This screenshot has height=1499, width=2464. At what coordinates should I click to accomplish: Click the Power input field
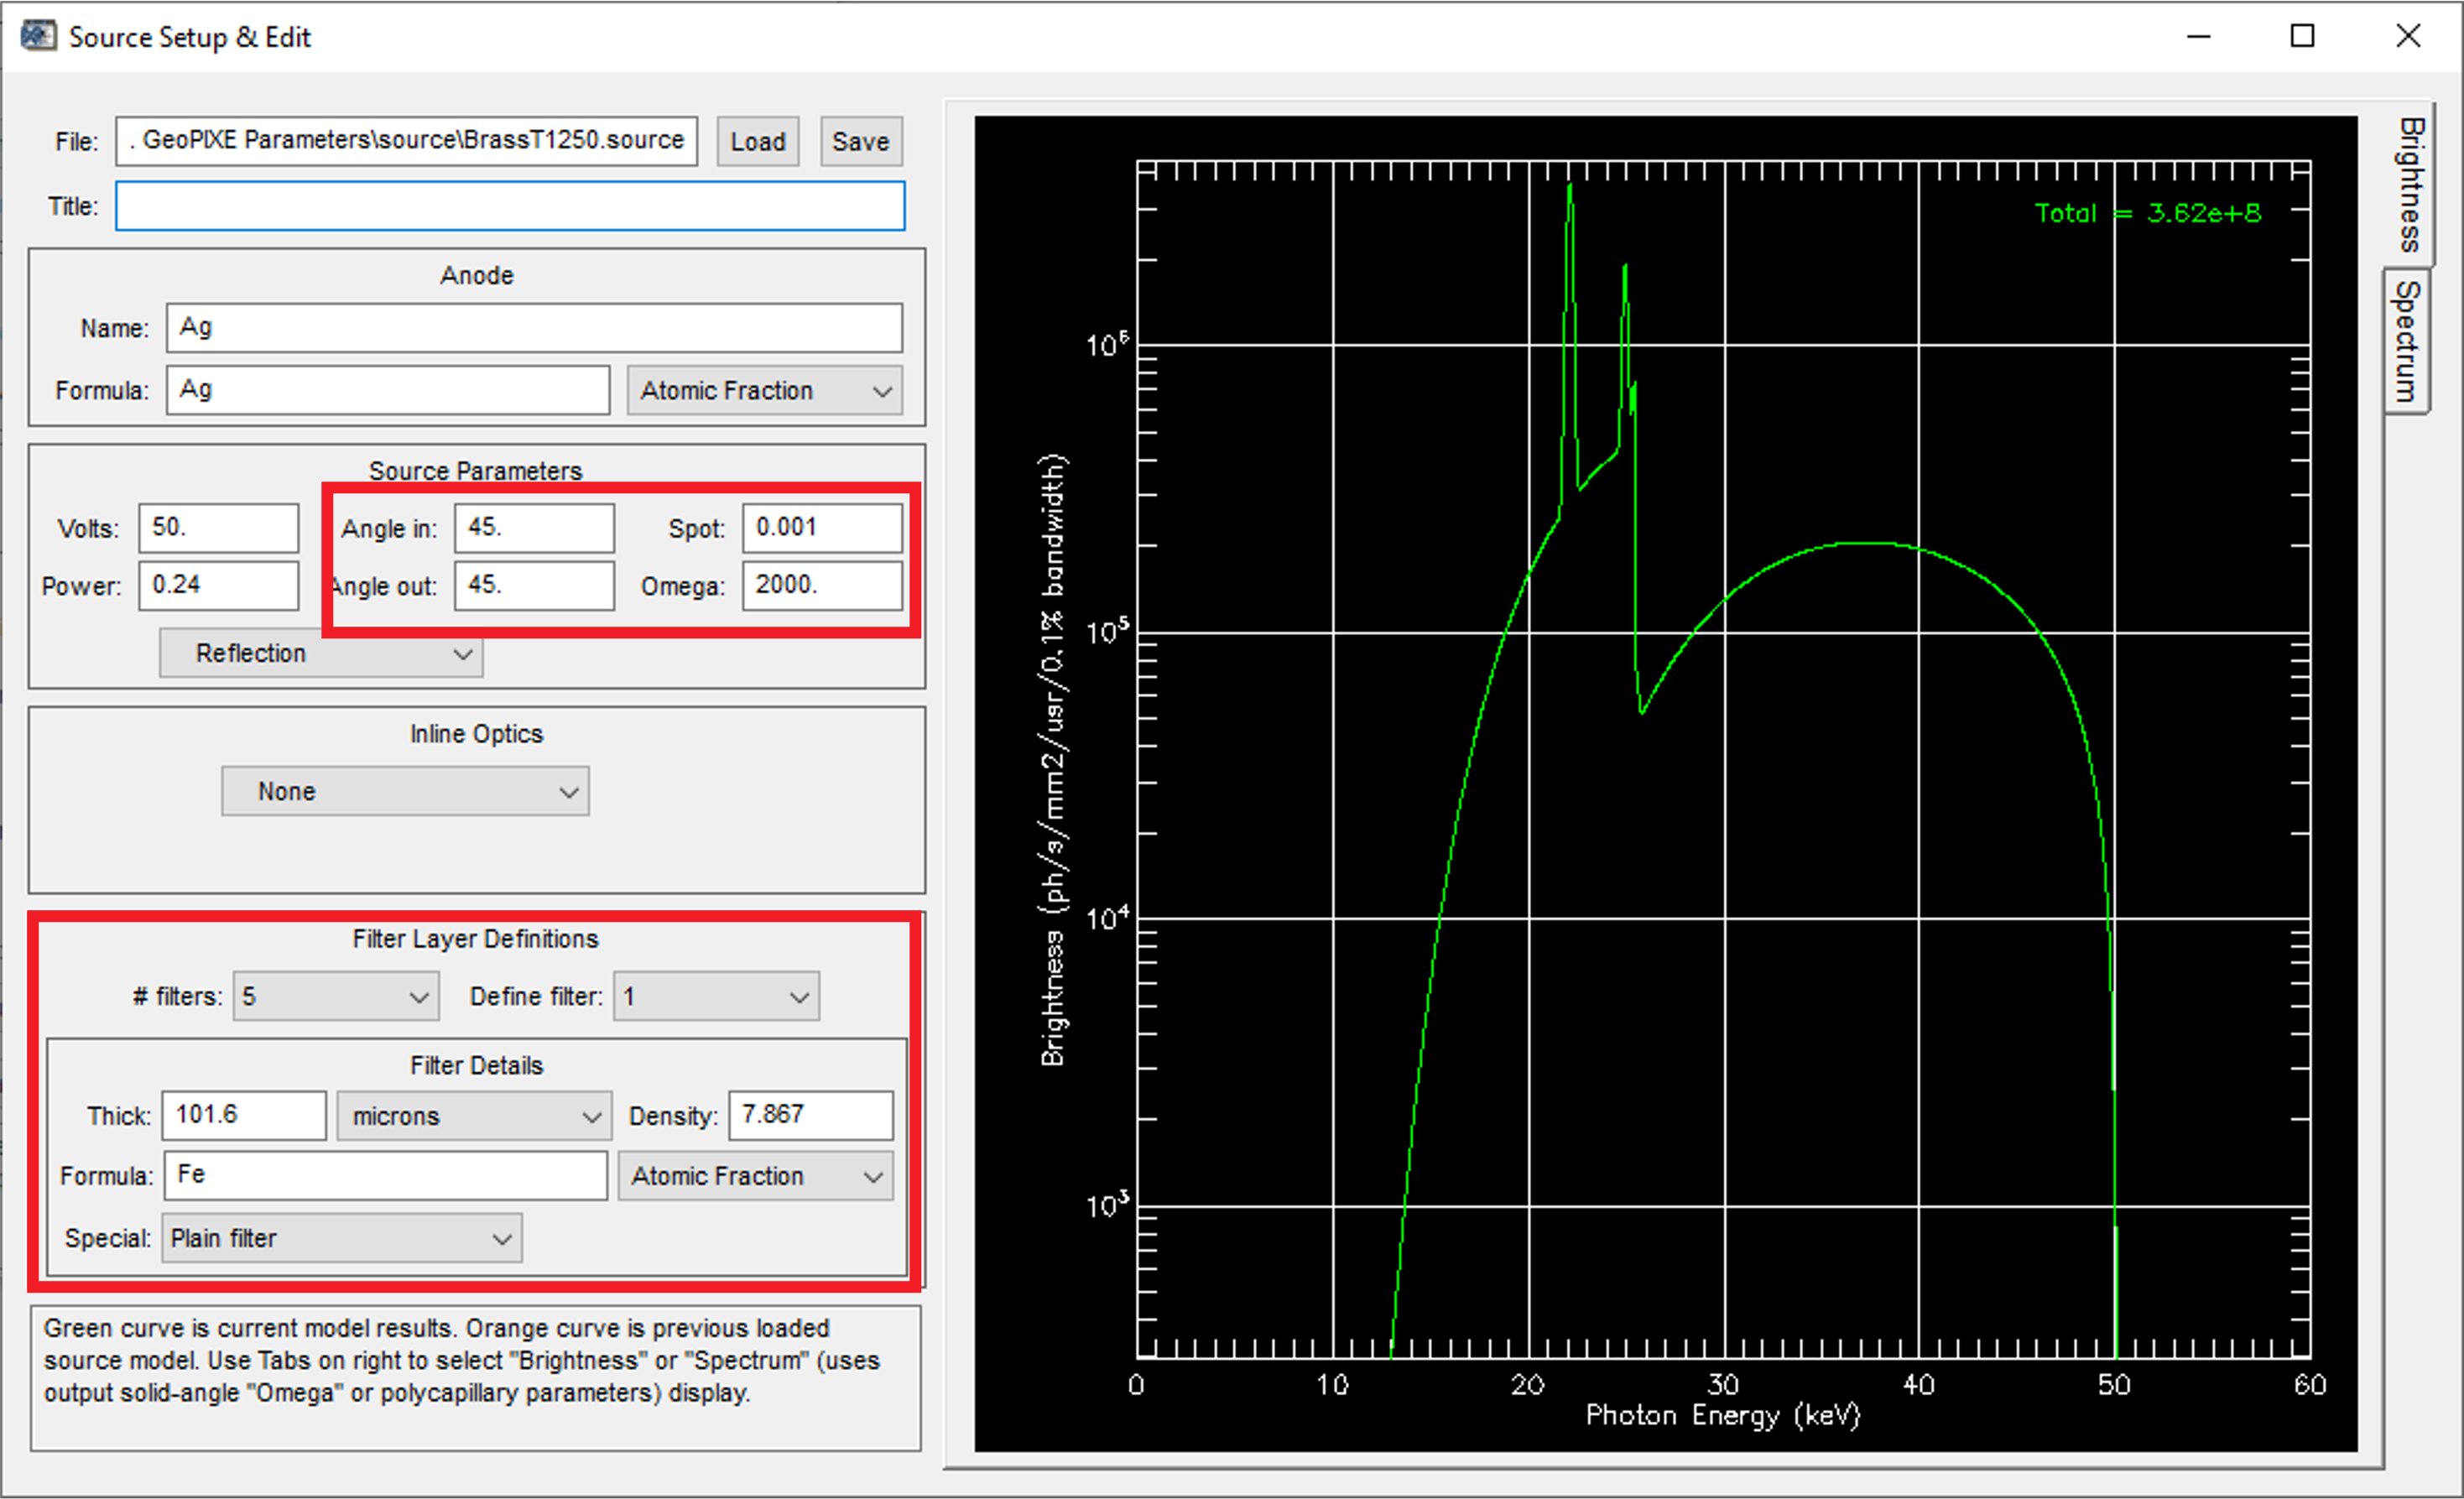tap(218, 585)
